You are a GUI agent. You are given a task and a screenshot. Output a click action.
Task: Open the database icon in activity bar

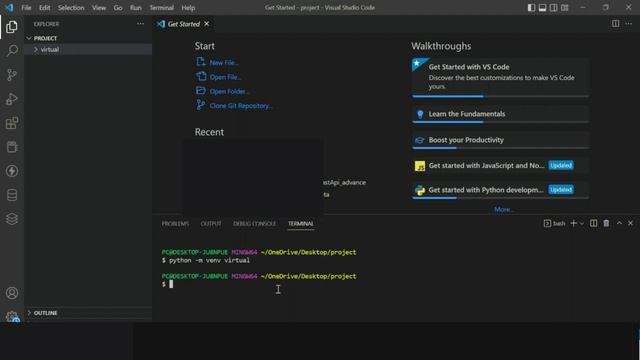click(x=12, y=195)
